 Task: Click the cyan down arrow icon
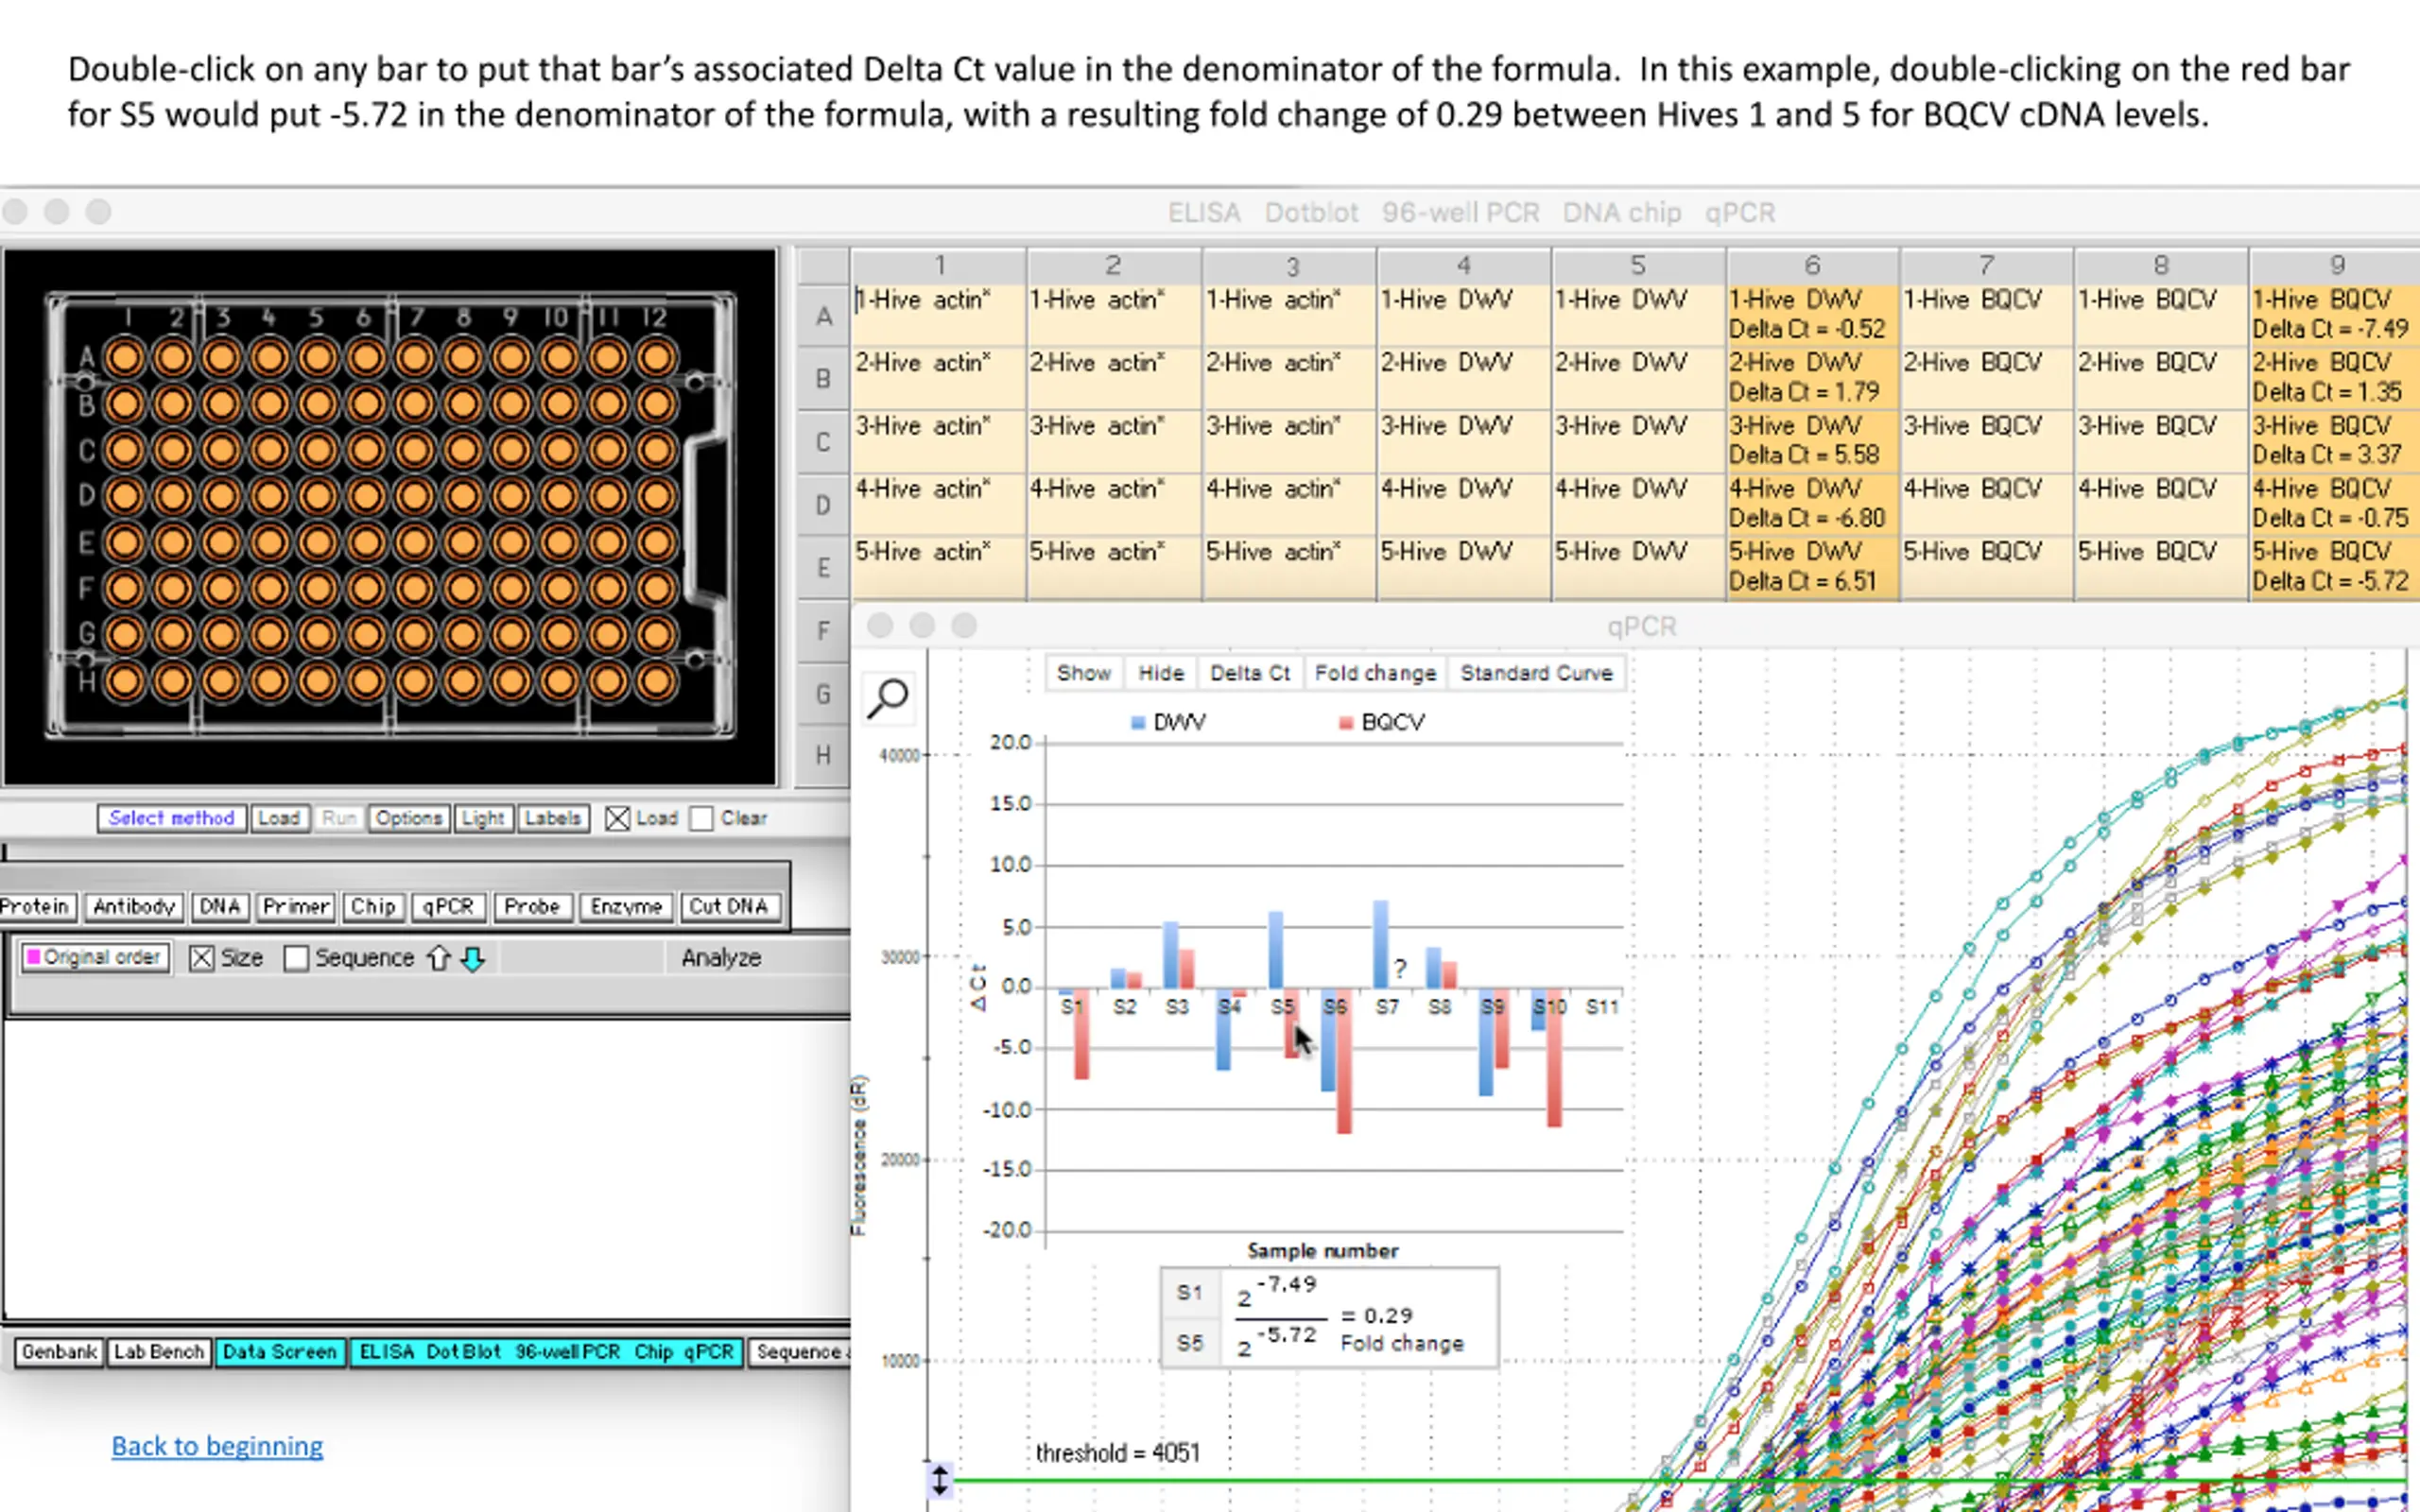(473, 958)
